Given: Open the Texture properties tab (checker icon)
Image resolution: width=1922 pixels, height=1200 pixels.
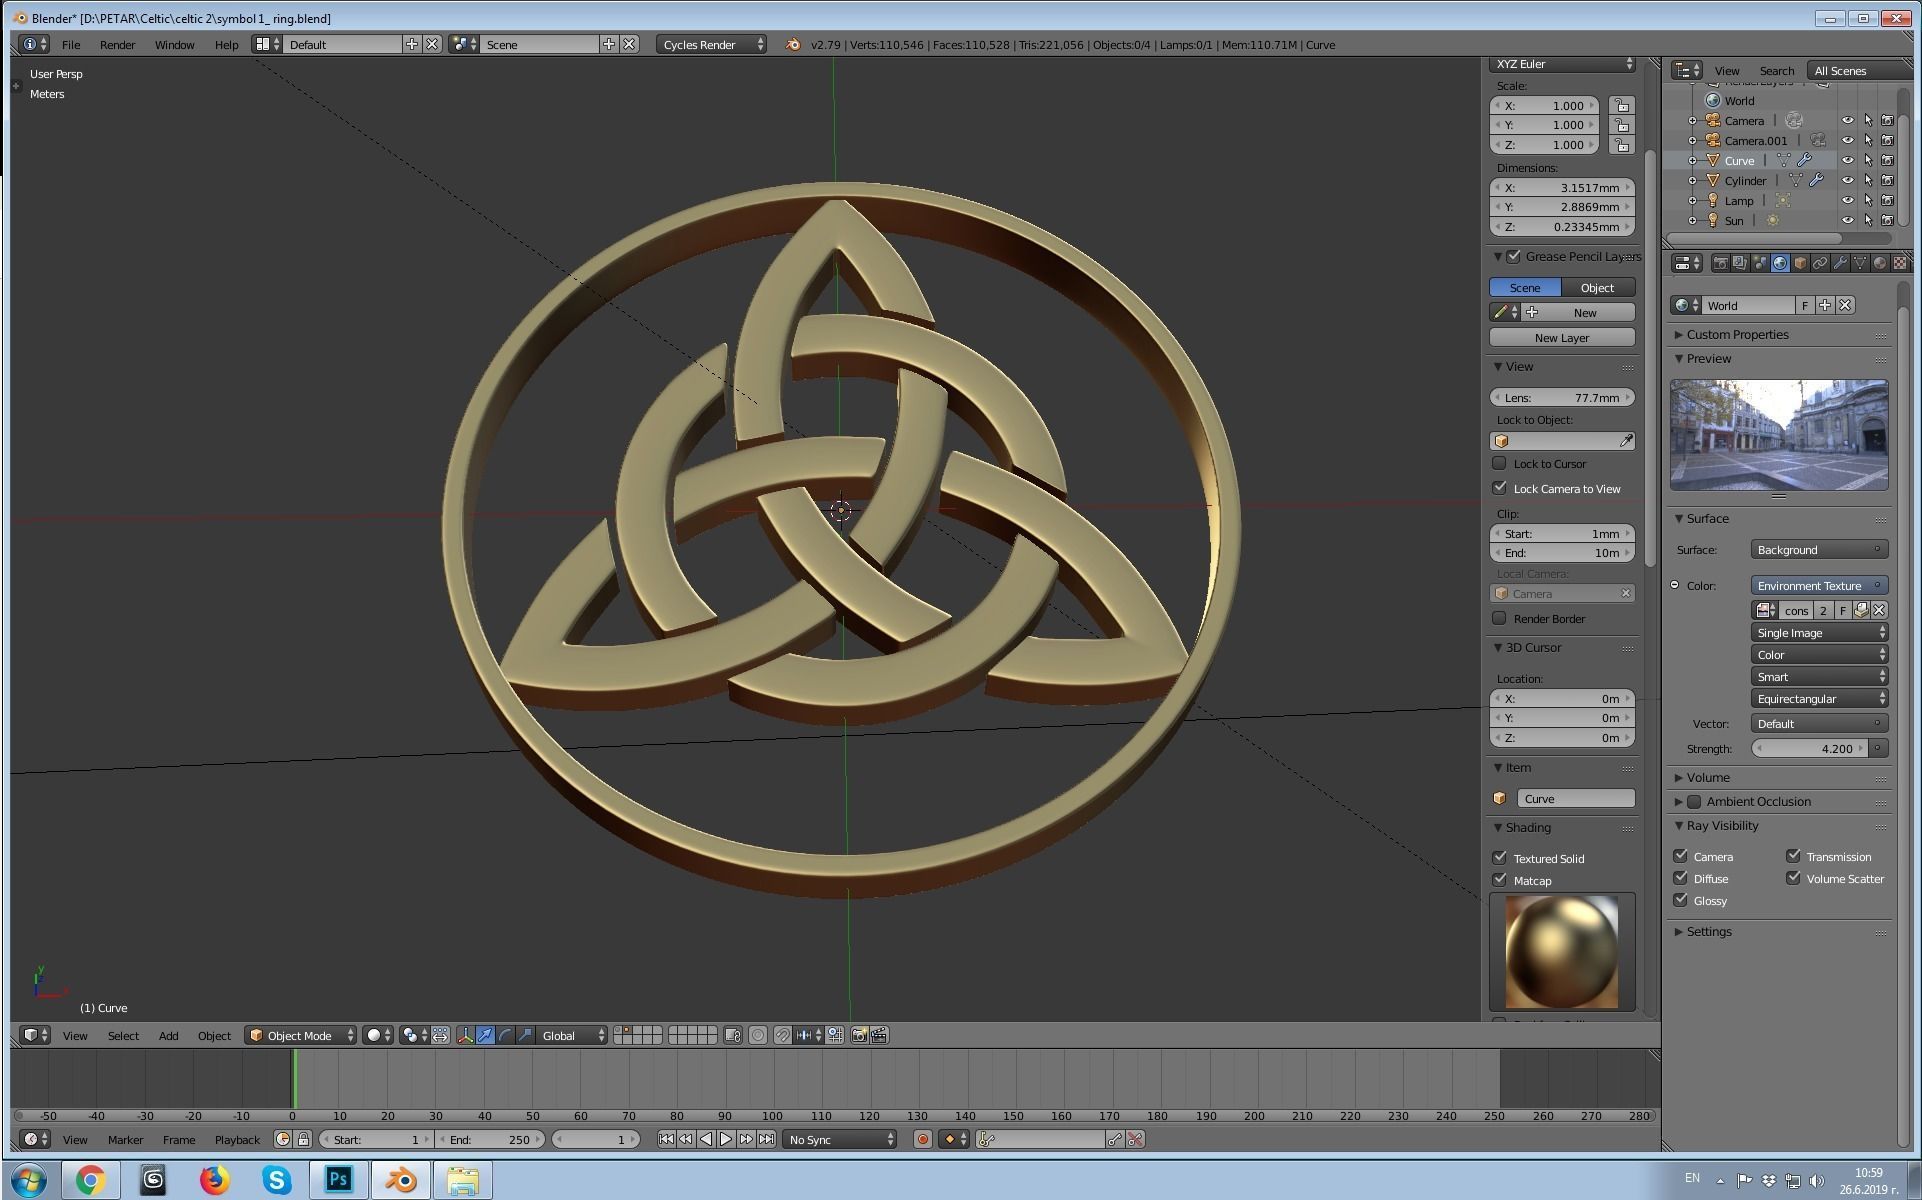Looking at the screenshot, I should tap(1900, 263).
